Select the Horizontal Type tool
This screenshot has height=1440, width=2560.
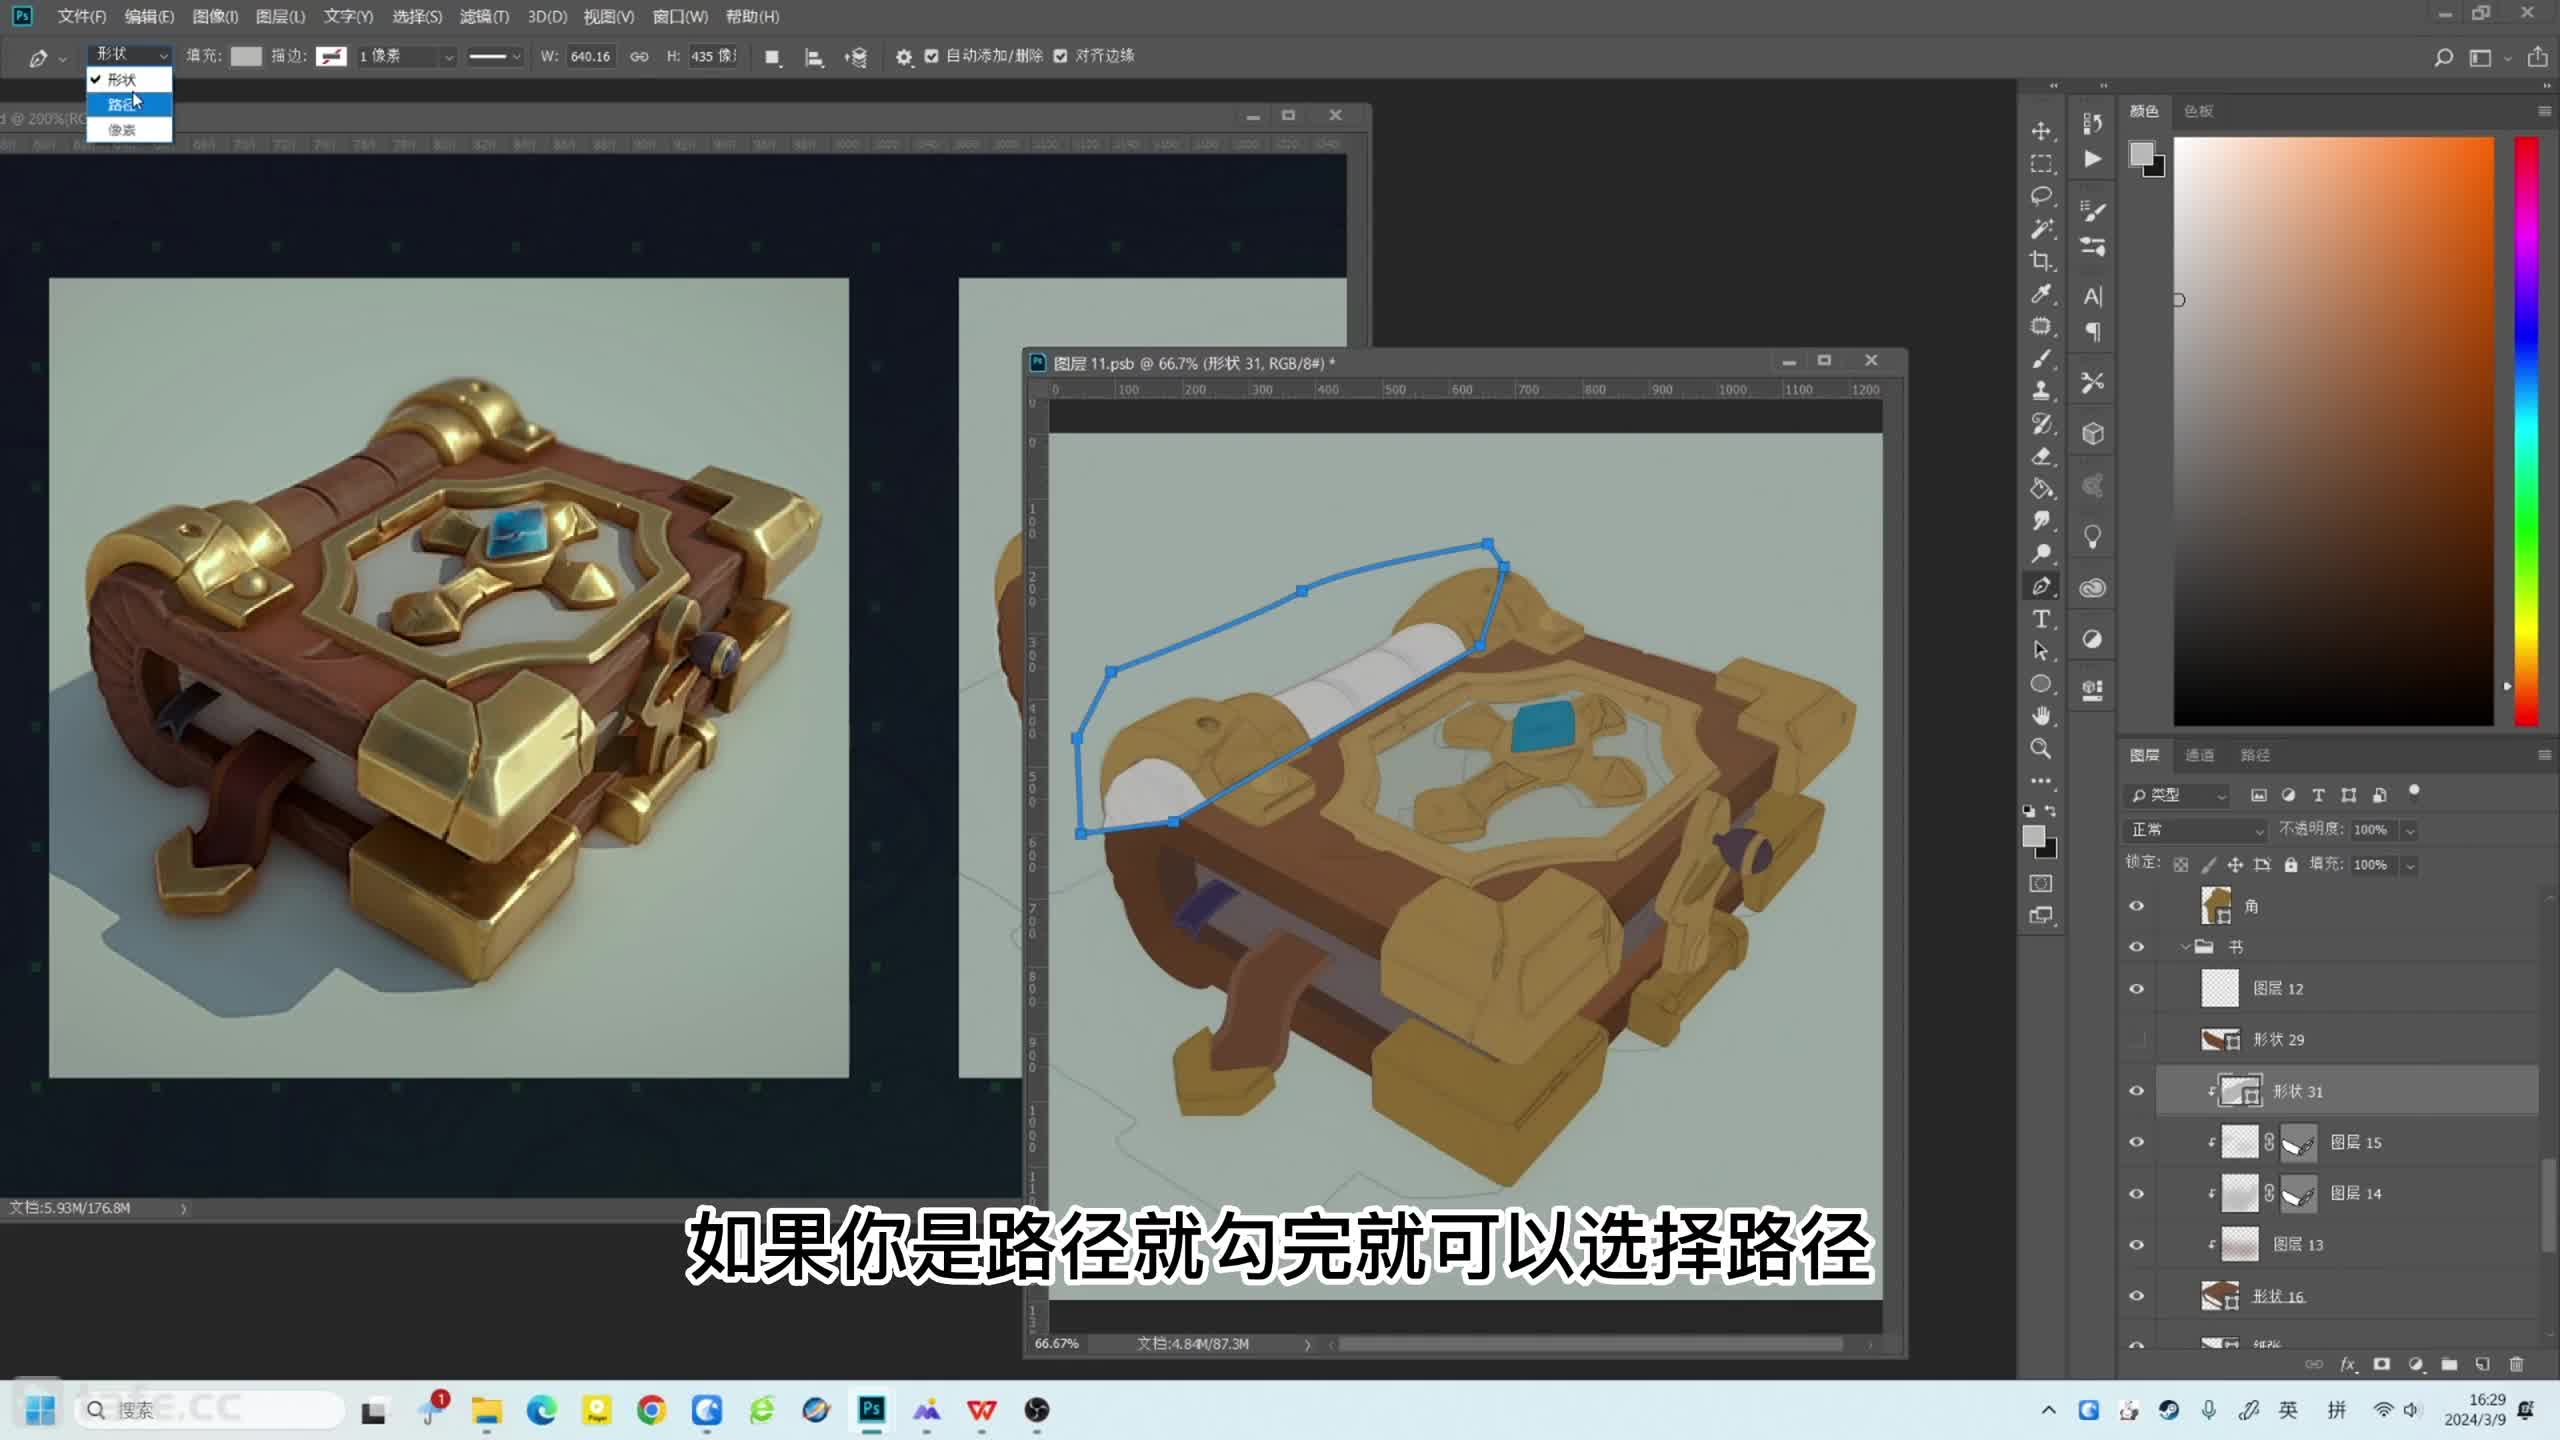click(2041, 619)
